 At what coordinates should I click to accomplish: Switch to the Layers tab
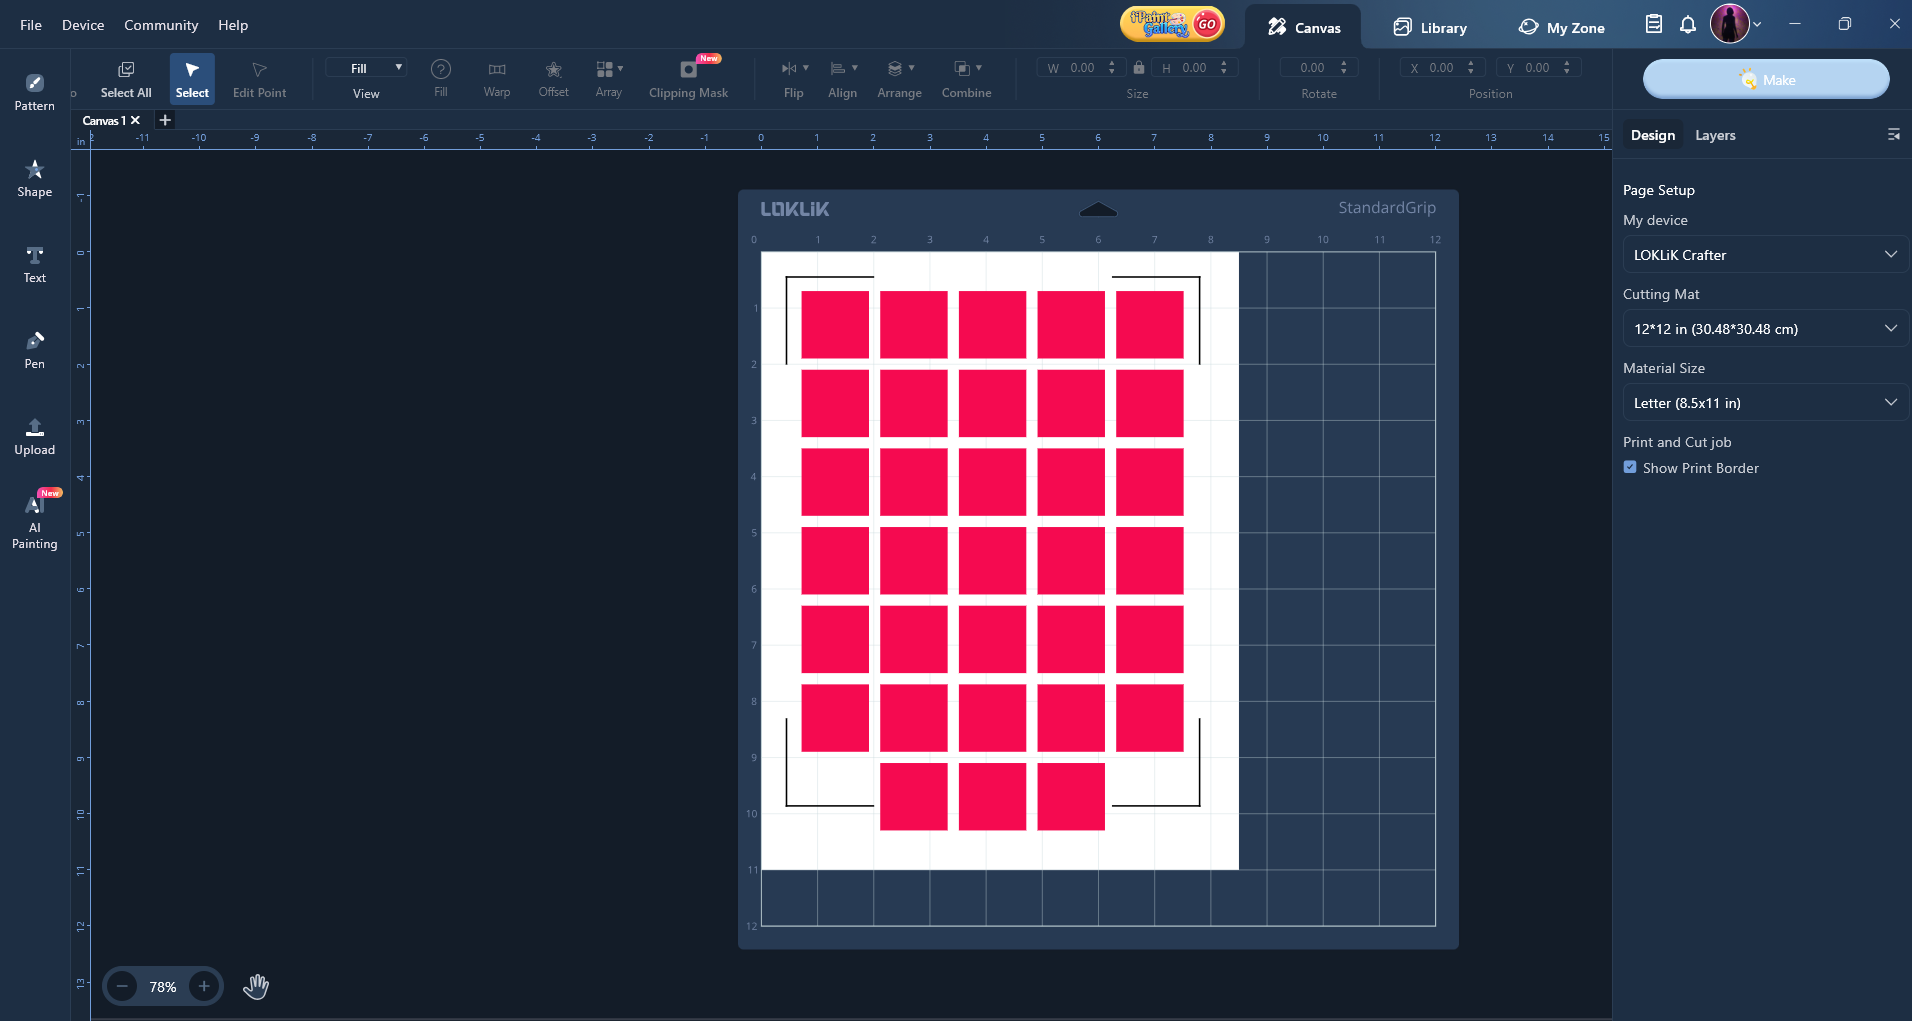click(x=1715, y=135)
